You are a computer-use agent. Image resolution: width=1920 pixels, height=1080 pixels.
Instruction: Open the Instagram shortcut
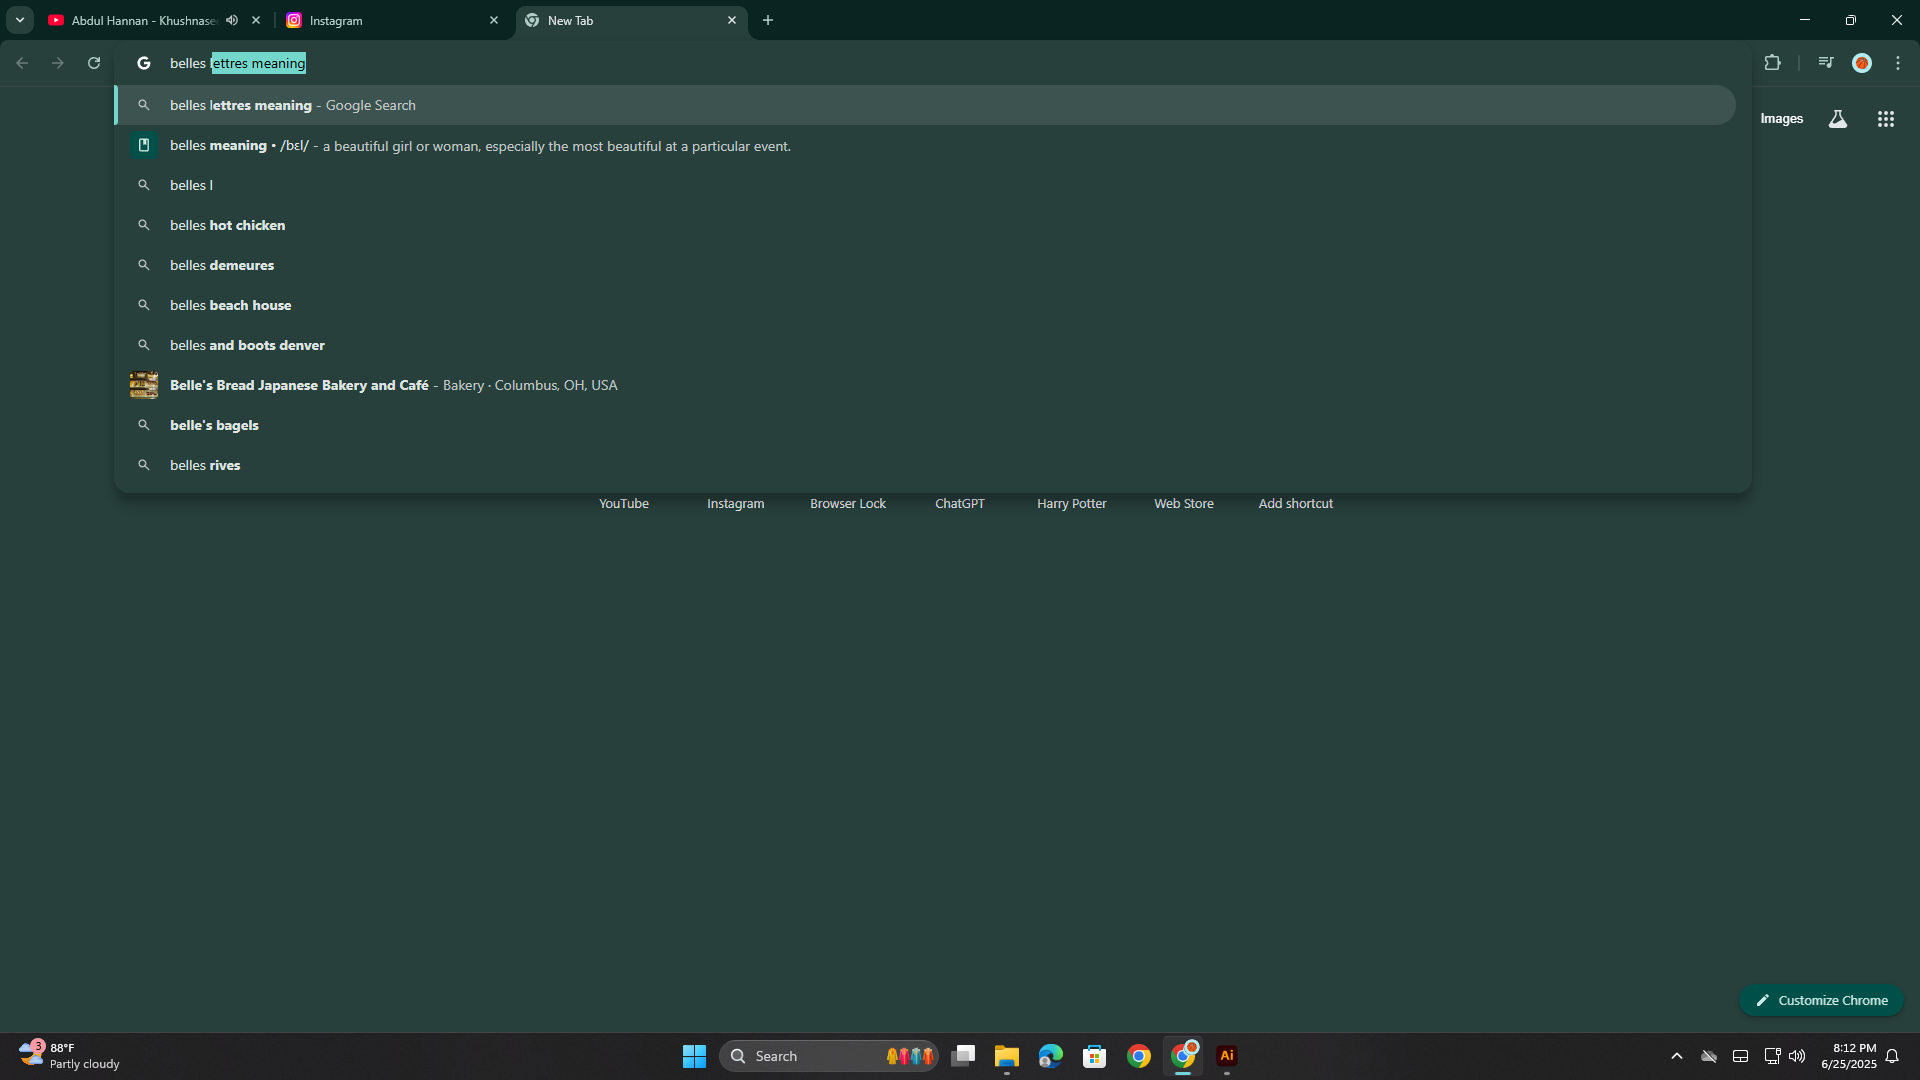tap(736, 504)
